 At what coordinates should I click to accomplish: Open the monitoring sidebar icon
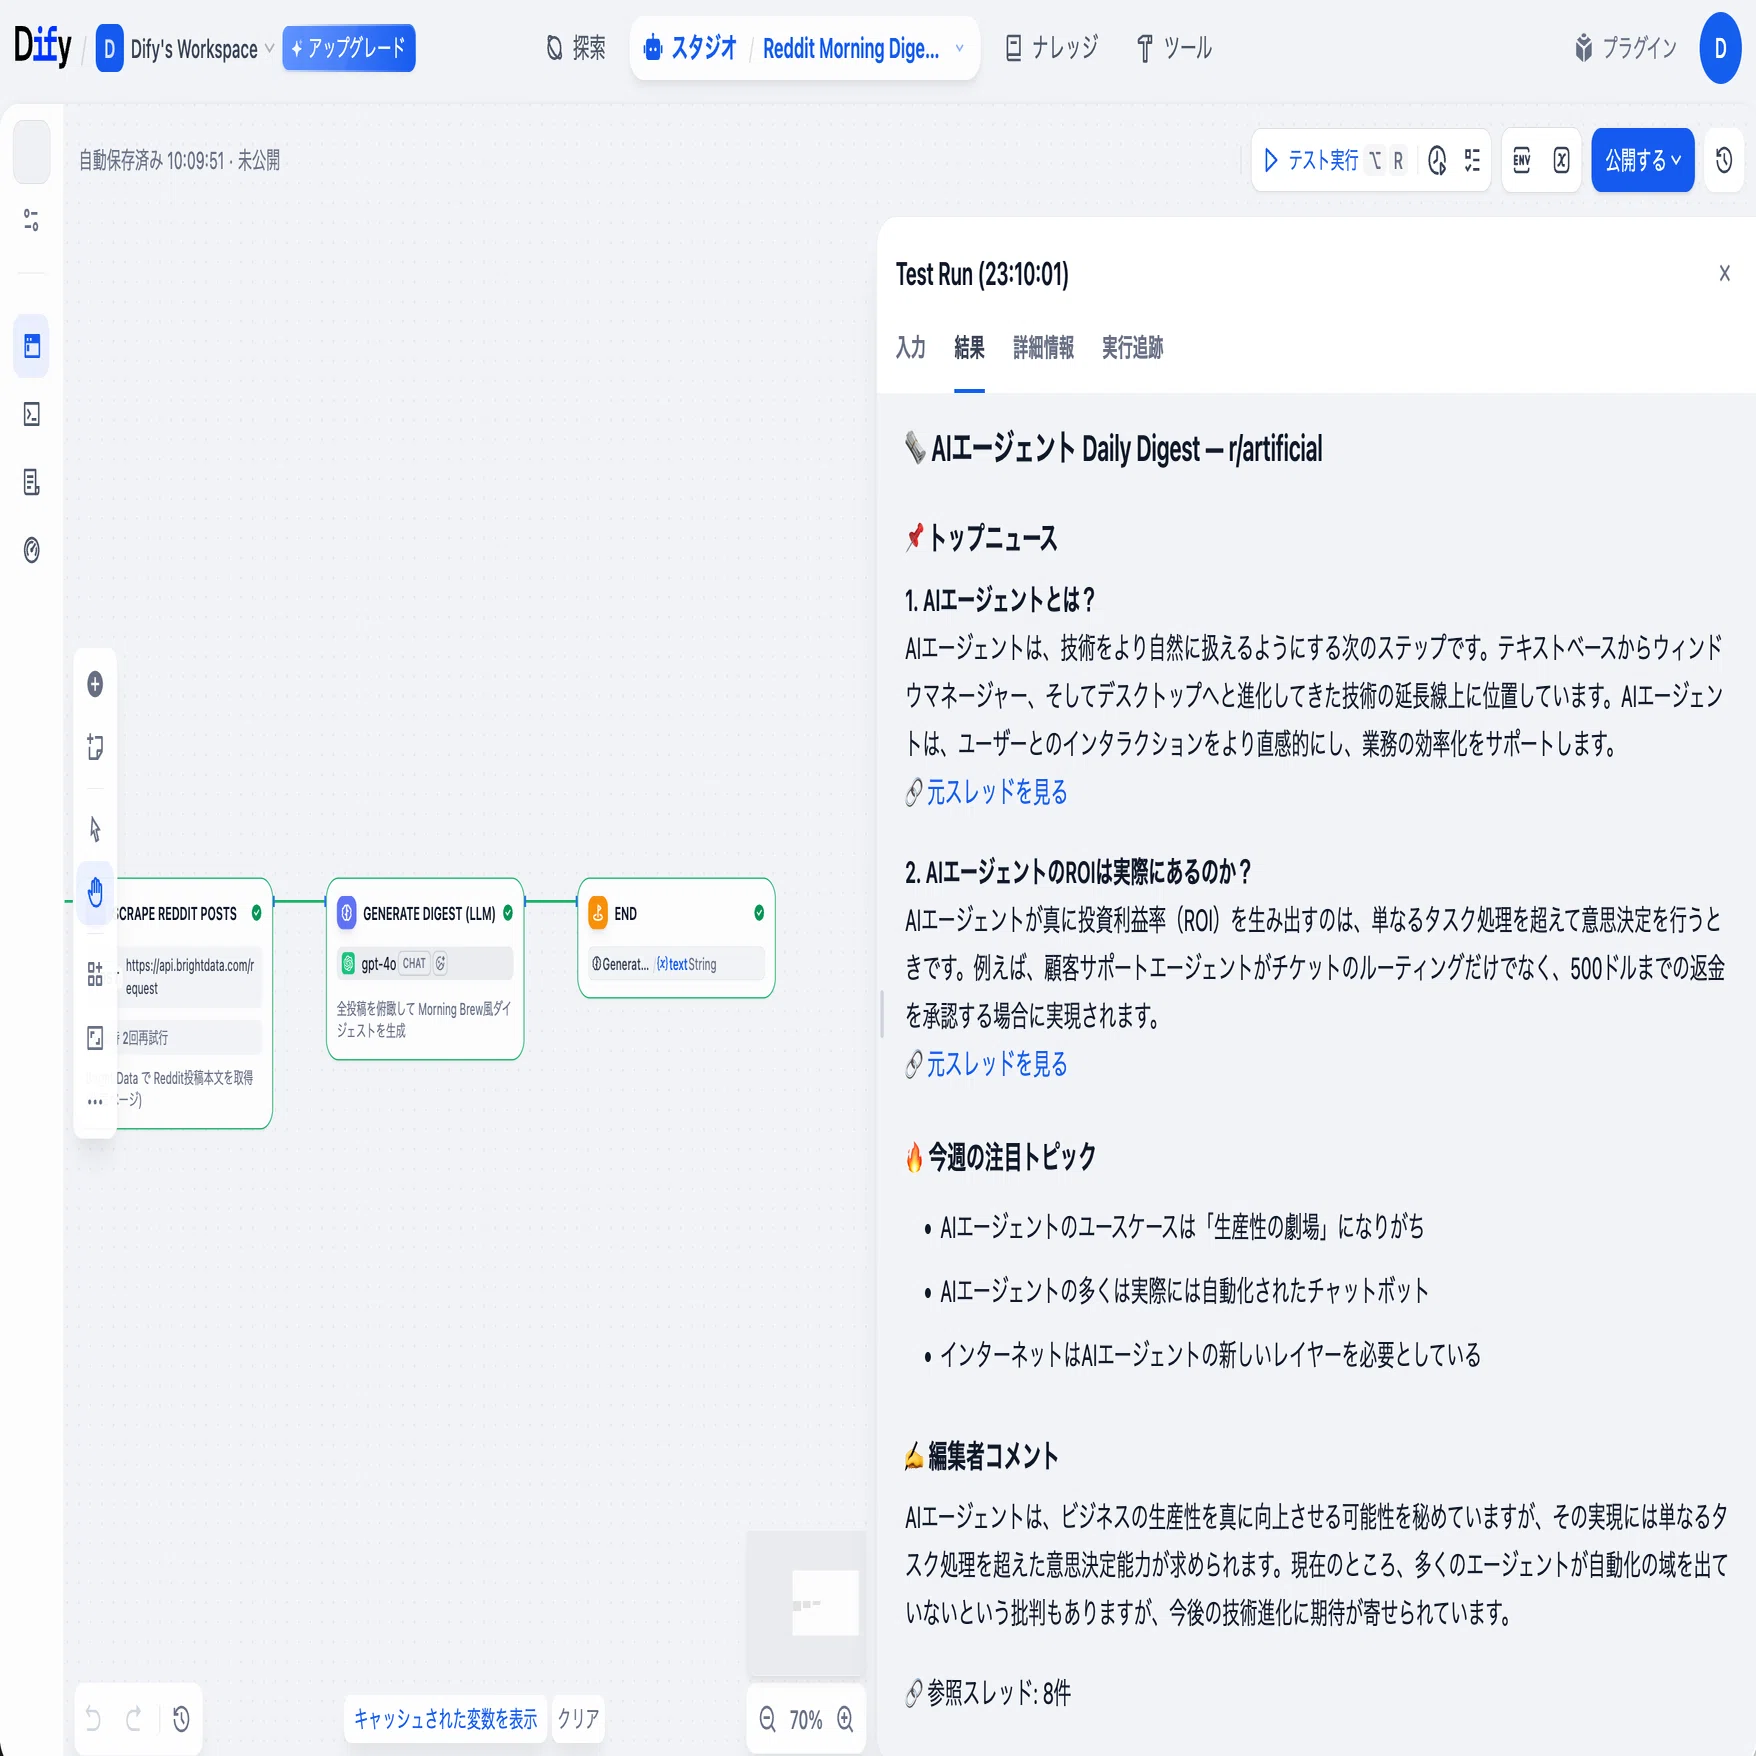[32, 550]
